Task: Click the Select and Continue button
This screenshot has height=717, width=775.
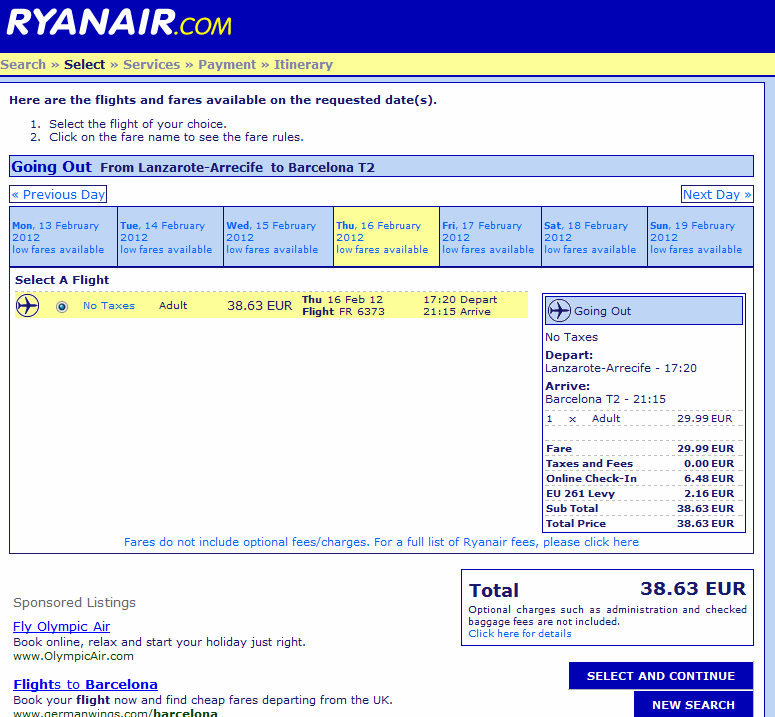Action: click(661, 676)
